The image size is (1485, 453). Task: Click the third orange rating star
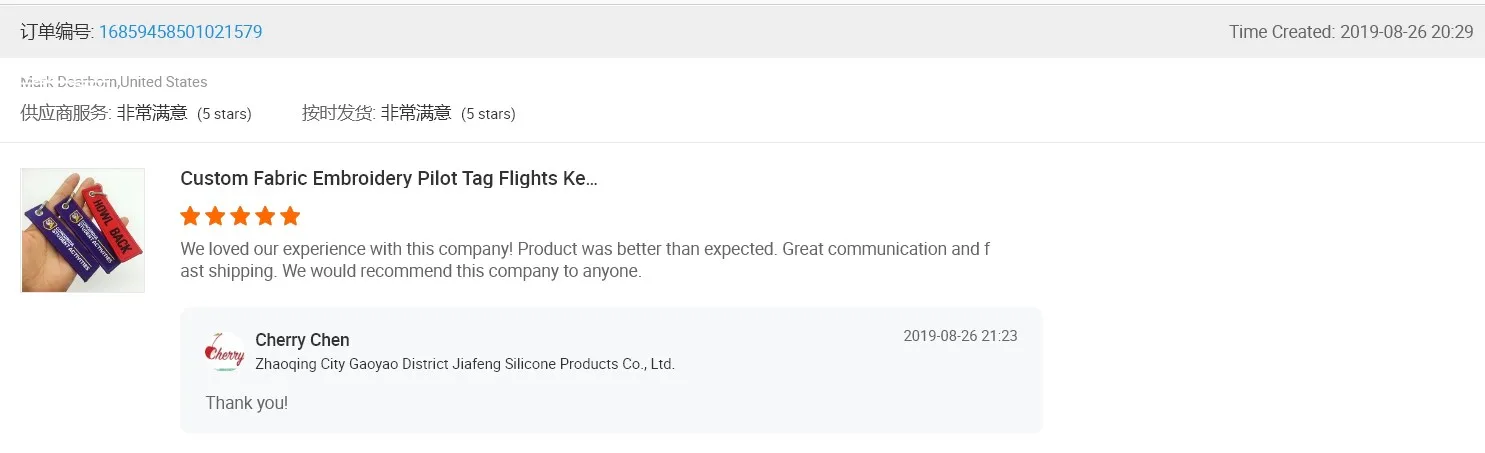(240, 216)
